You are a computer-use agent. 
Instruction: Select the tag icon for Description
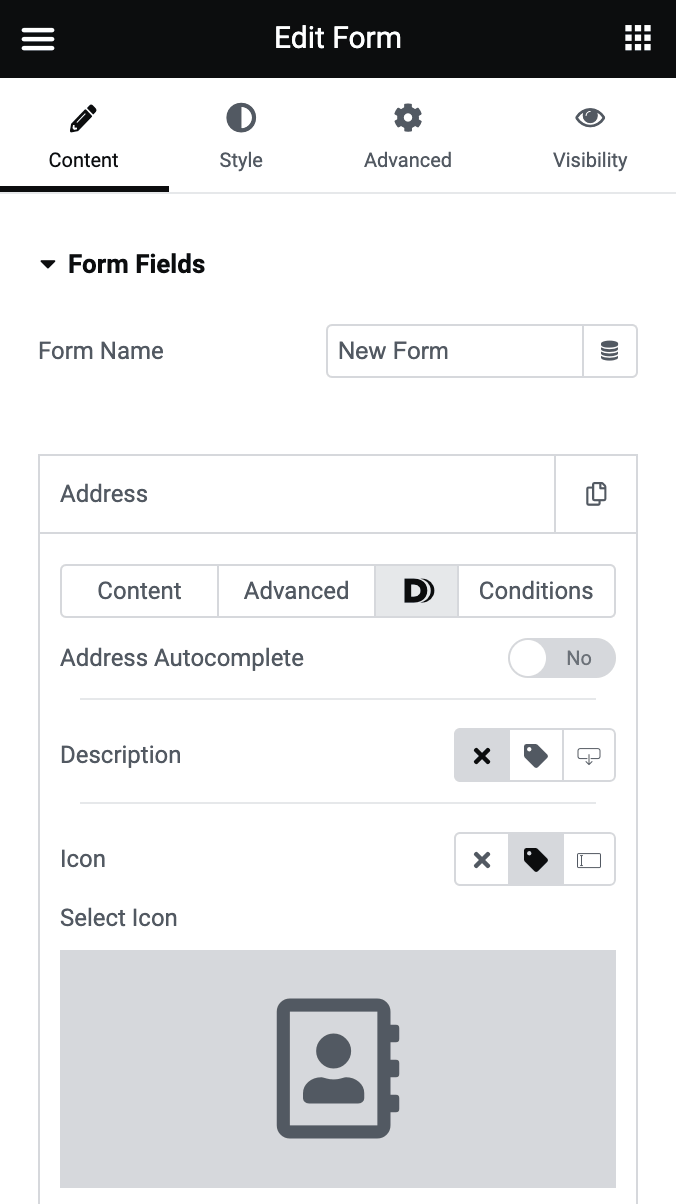click(x=535, y=755)
